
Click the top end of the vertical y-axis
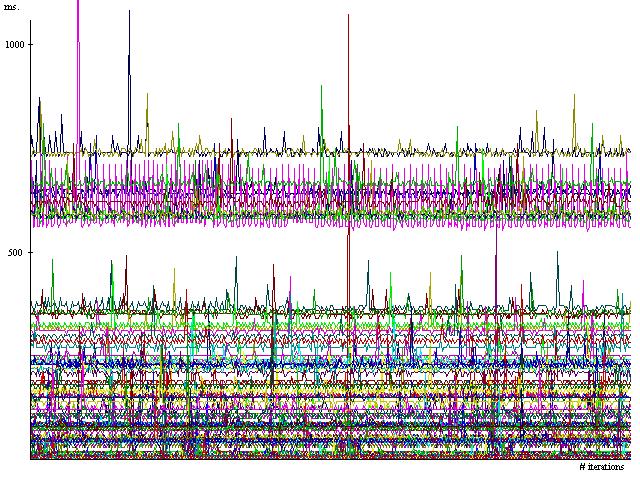click(x=30, y=20)
